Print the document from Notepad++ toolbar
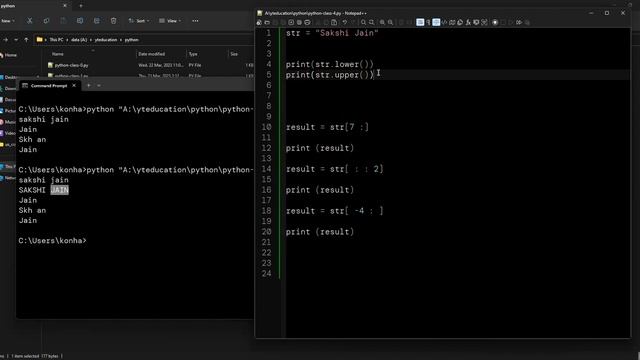 [307, 22]
